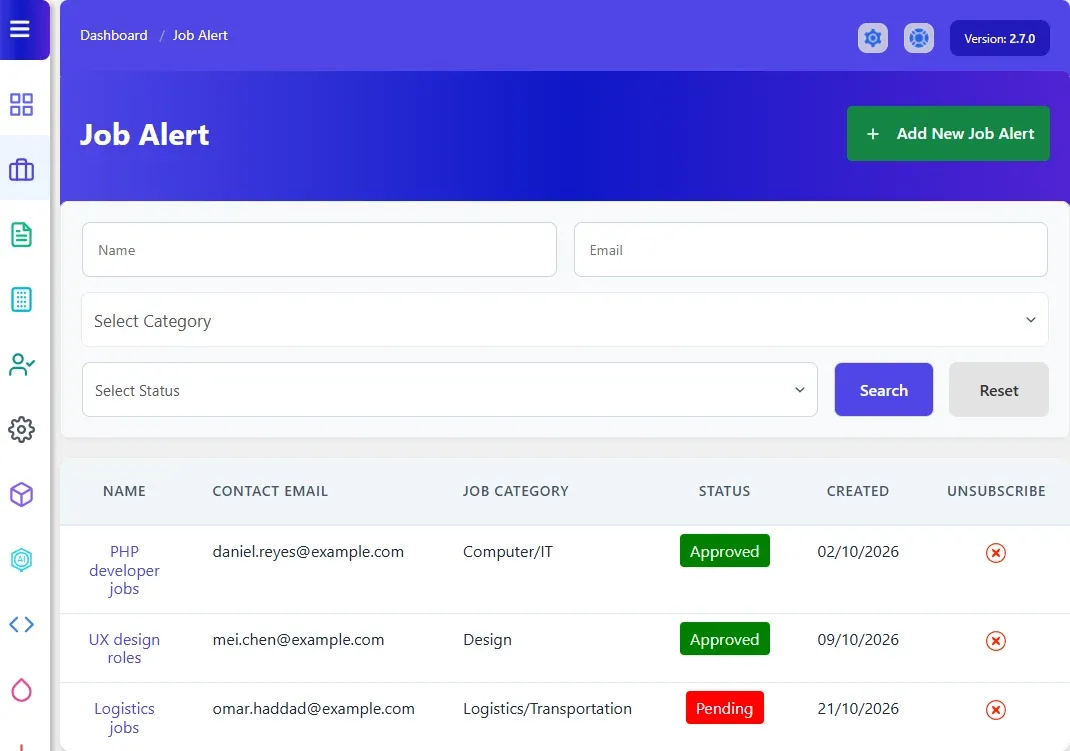Click the Job Alert breadcrumb
Screen dimensions: 1070x751
(x=200, y=35)
